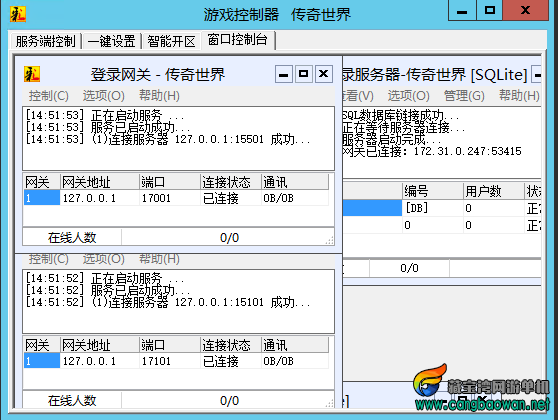Viewport: 558px width, 420px height.
Task: Select the 智能开区 tab
Action: pyautogui.click(x=172, y=41)
